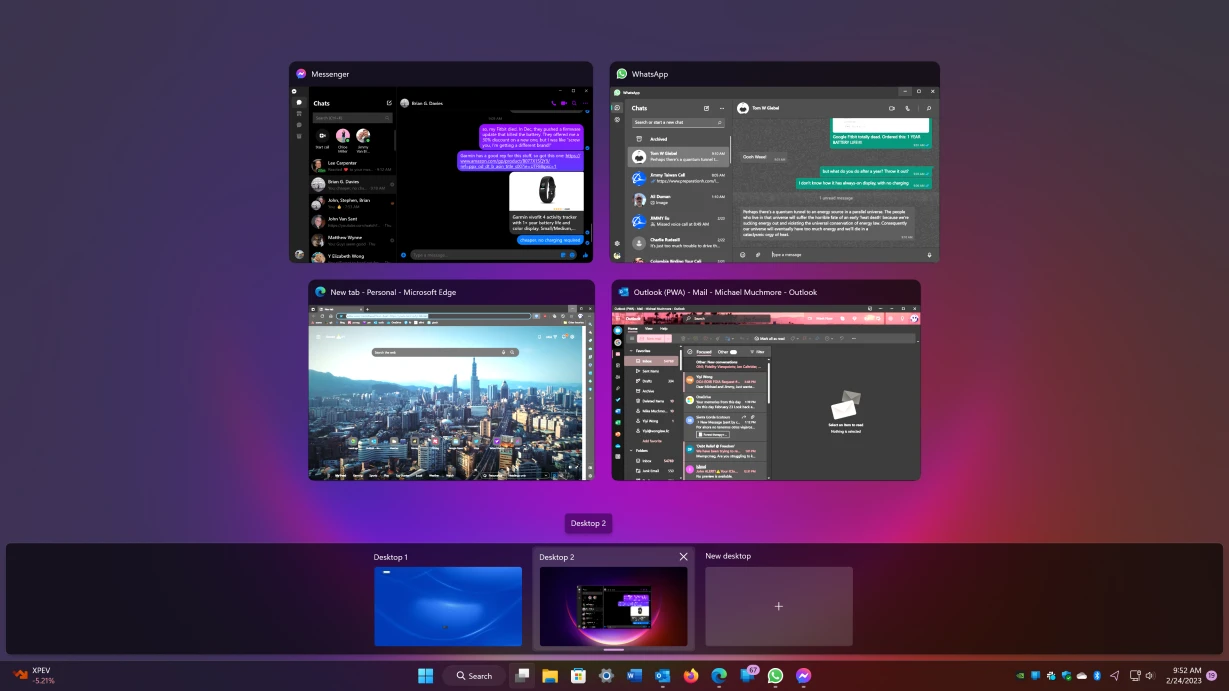Select Messenger's Start call shortcut
This screenshot has height=691, width=1229.
point(323,136)
